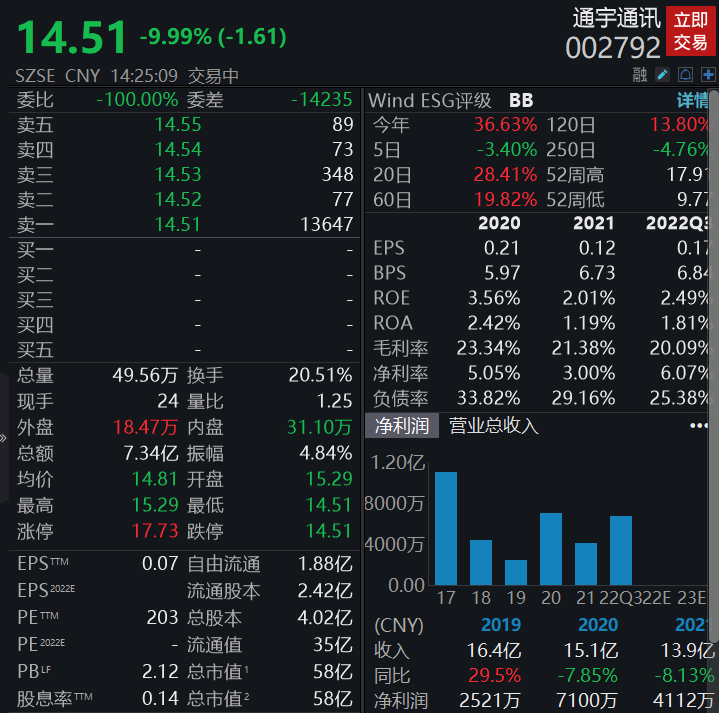Click the stock name 通宇通讯
Viewport: 719px width, 713px height.
pos(616,19)
